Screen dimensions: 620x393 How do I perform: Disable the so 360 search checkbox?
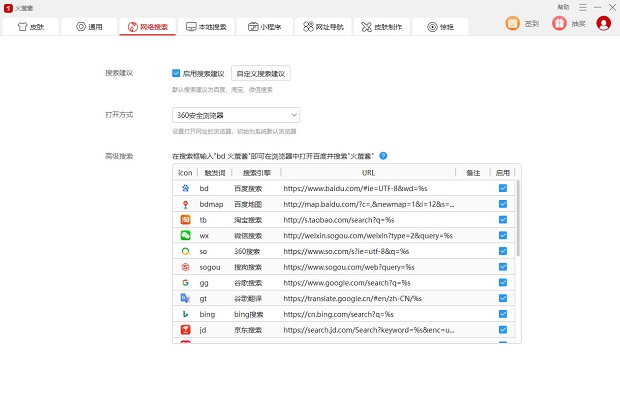pos(503,251)
